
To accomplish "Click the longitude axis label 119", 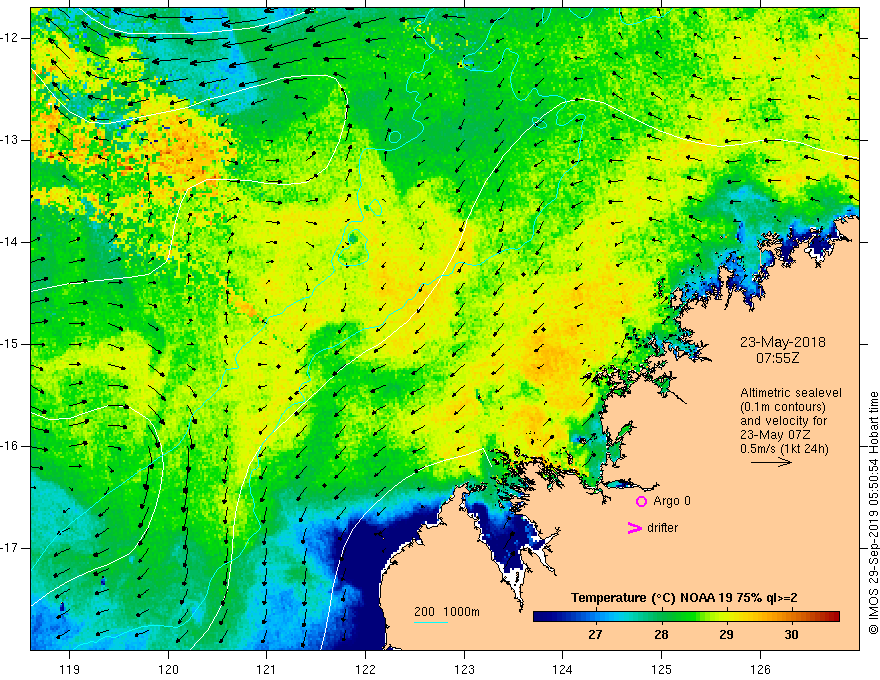I will 70,669.
